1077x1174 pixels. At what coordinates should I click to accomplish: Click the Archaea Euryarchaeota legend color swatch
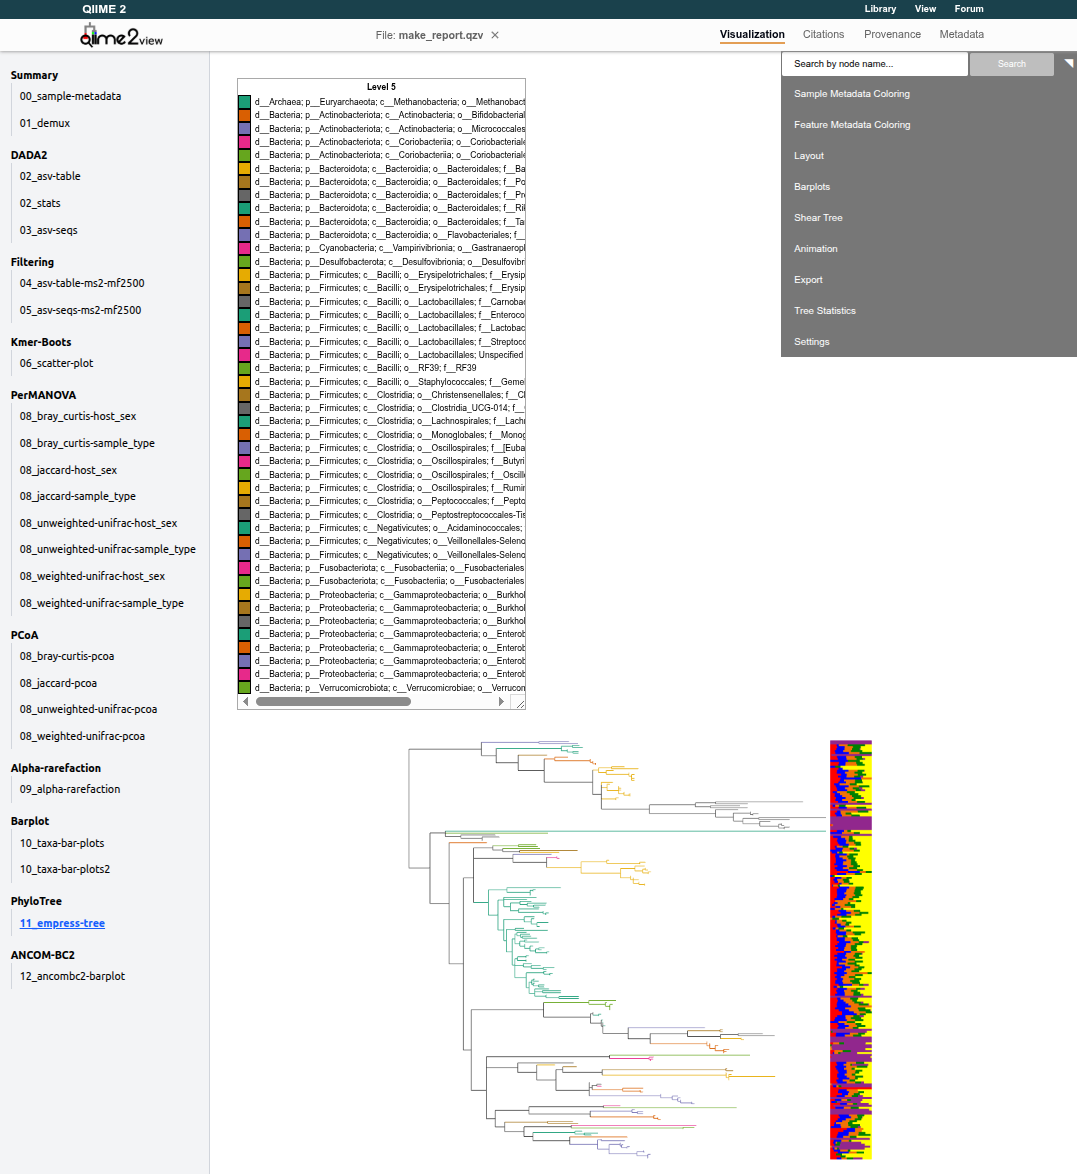[x=244, y=102]
